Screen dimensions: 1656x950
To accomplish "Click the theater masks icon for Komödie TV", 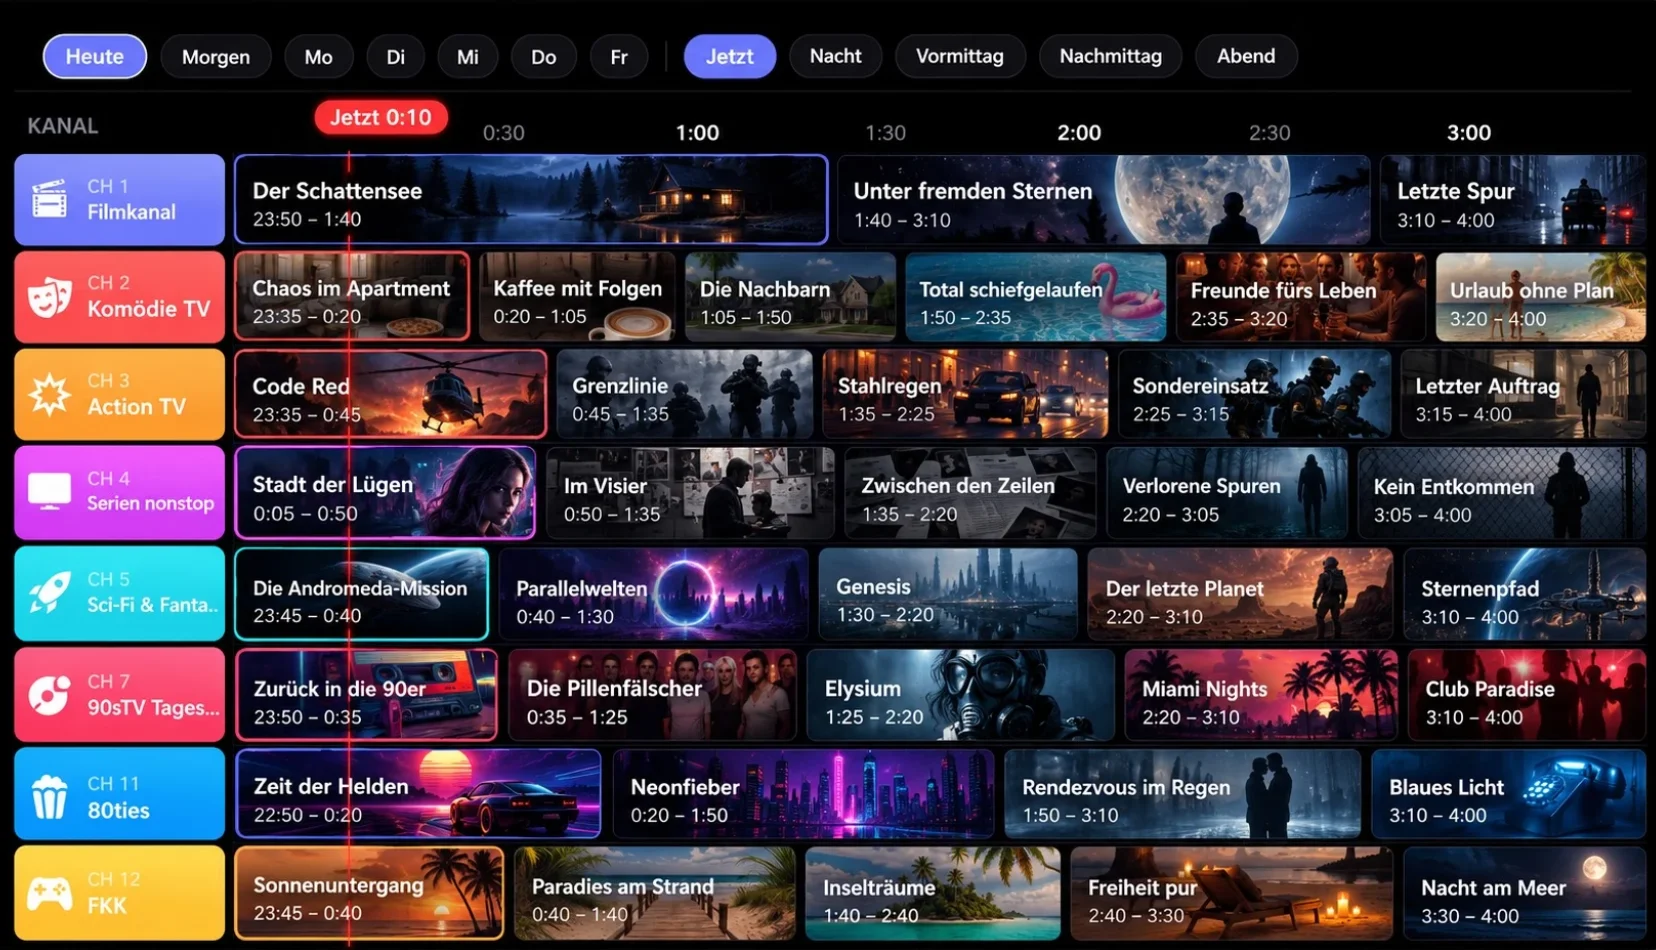I will pos(50,297).
